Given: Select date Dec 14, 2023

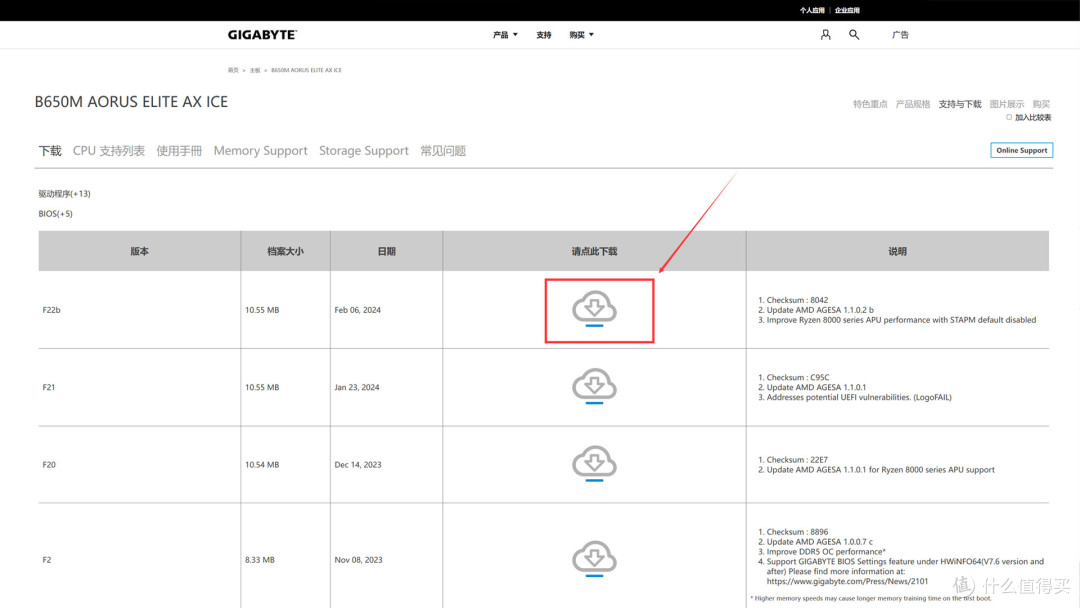Looking at the screenshot, I should (358, 465).
